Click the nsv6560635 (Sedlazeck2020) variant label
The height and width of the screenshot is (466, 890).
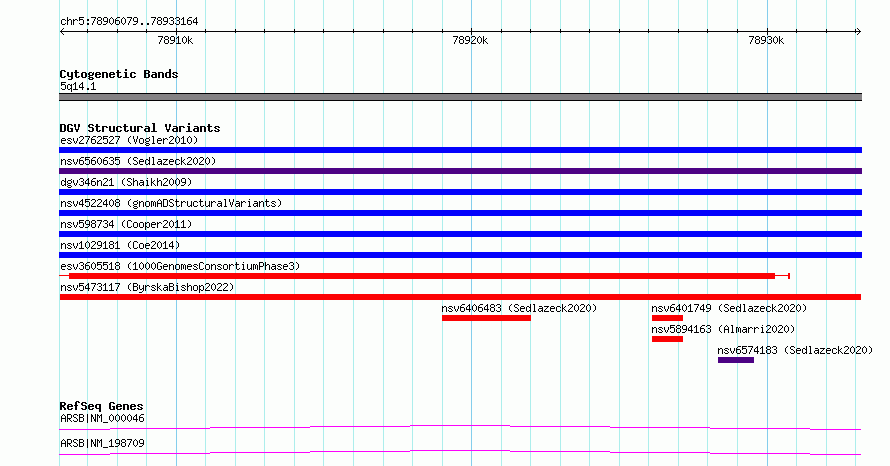[x=138, y=161]
